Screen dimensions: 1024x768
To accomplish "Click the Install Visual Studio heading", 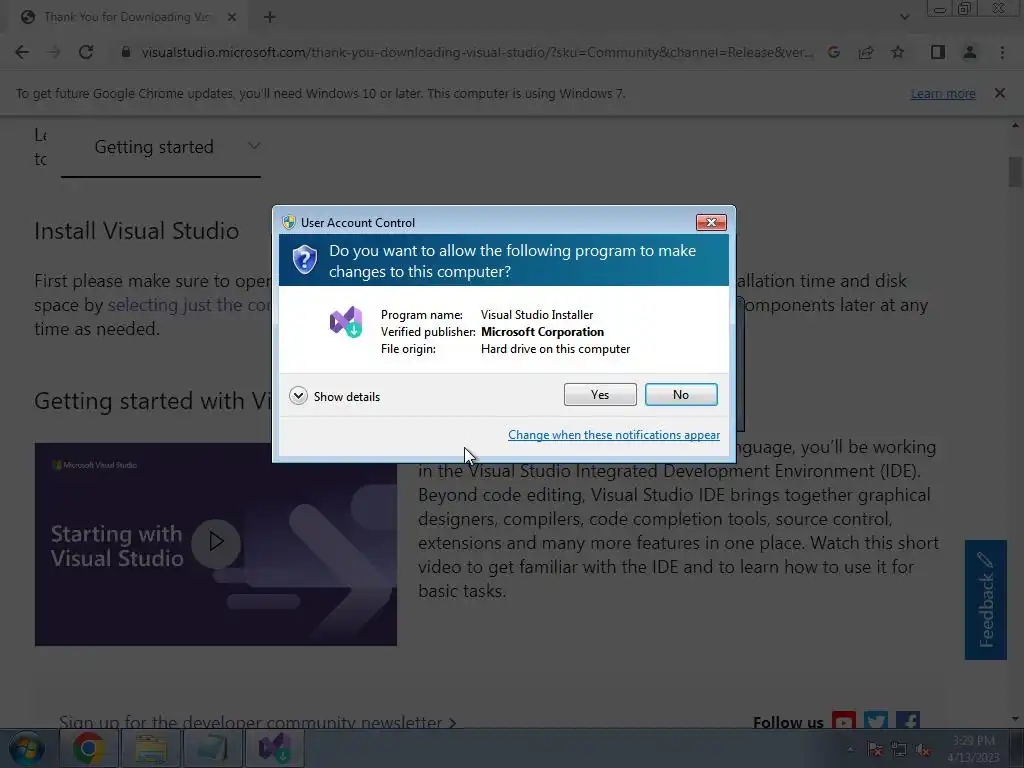I will coord(136,231).
